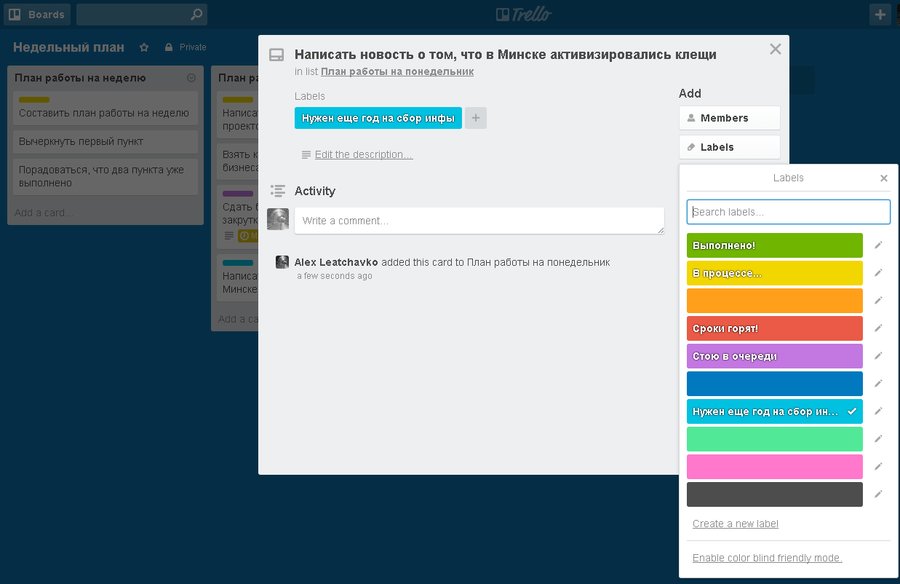This screenshot has height=584, width=900.
Task: Focus the header search field
Action: 142,14
